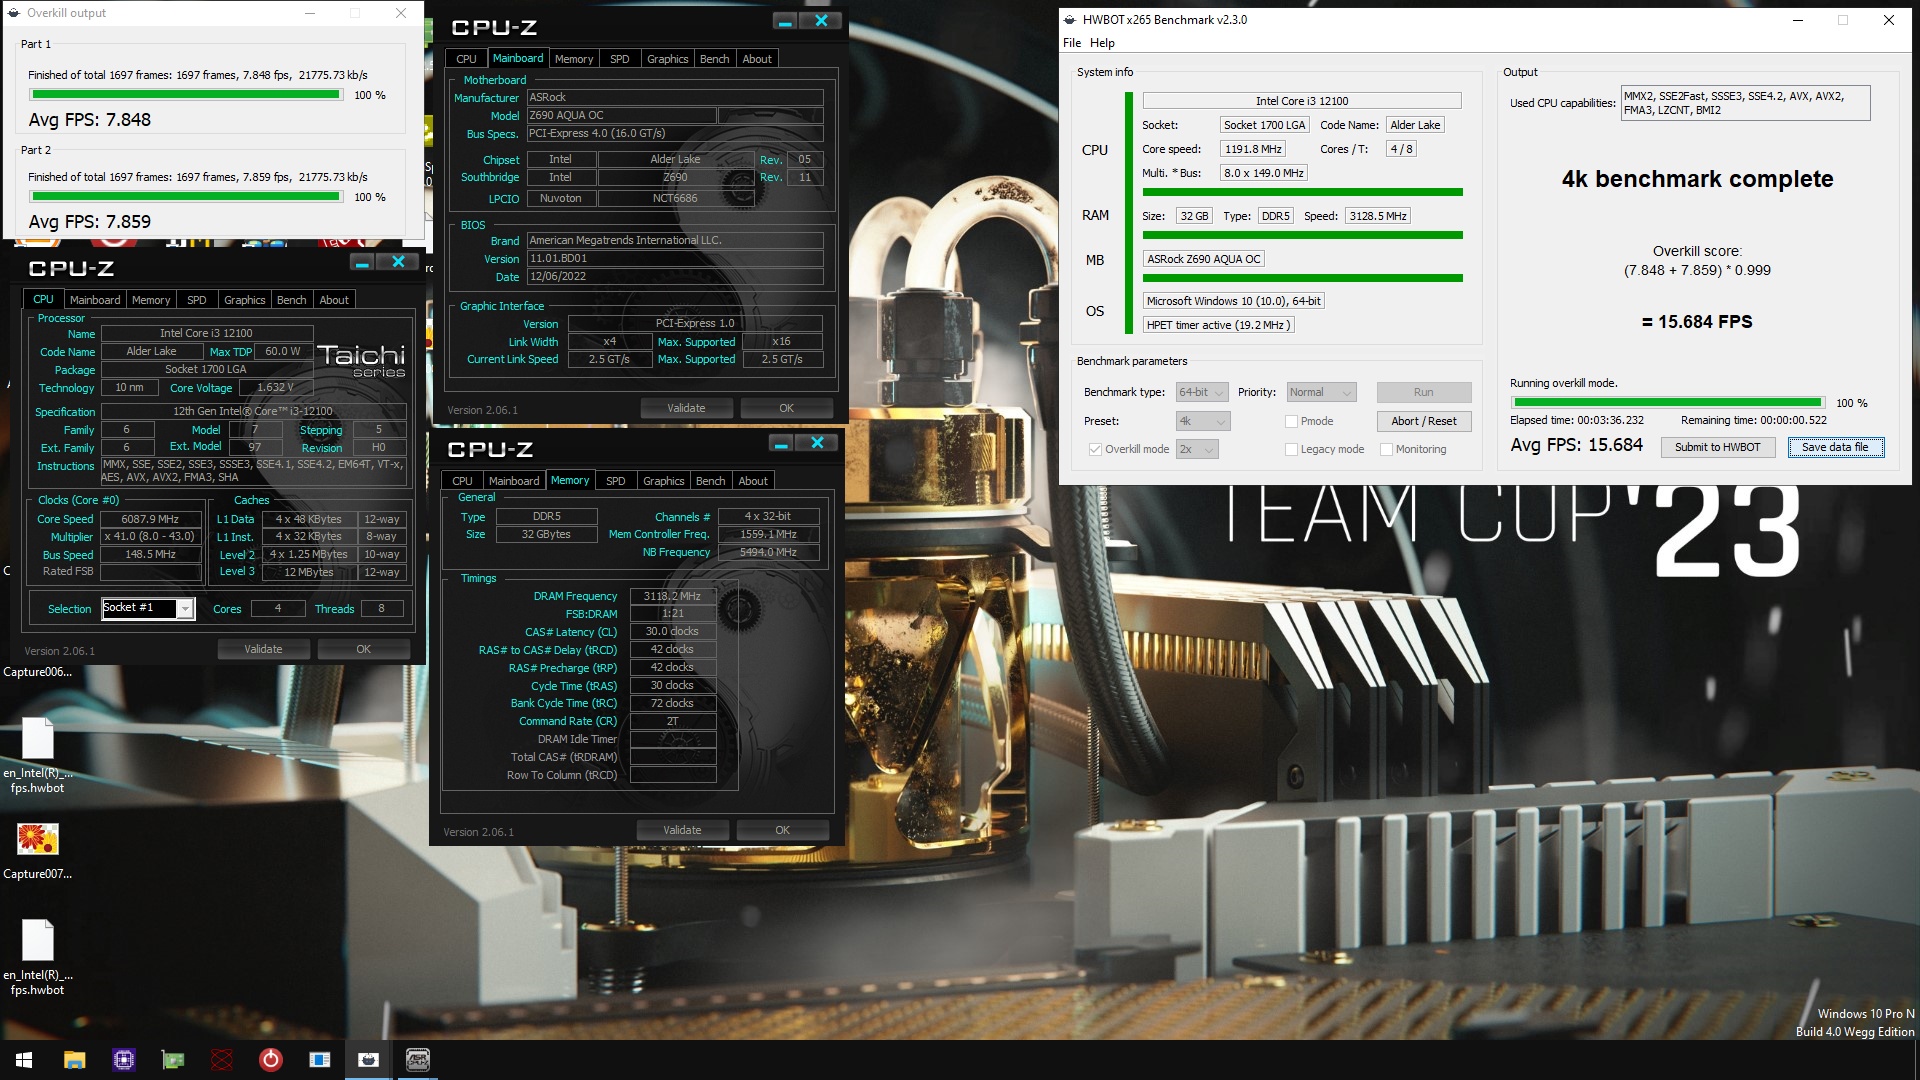Click the Part 2 progress bar in Overkill output

186,197
